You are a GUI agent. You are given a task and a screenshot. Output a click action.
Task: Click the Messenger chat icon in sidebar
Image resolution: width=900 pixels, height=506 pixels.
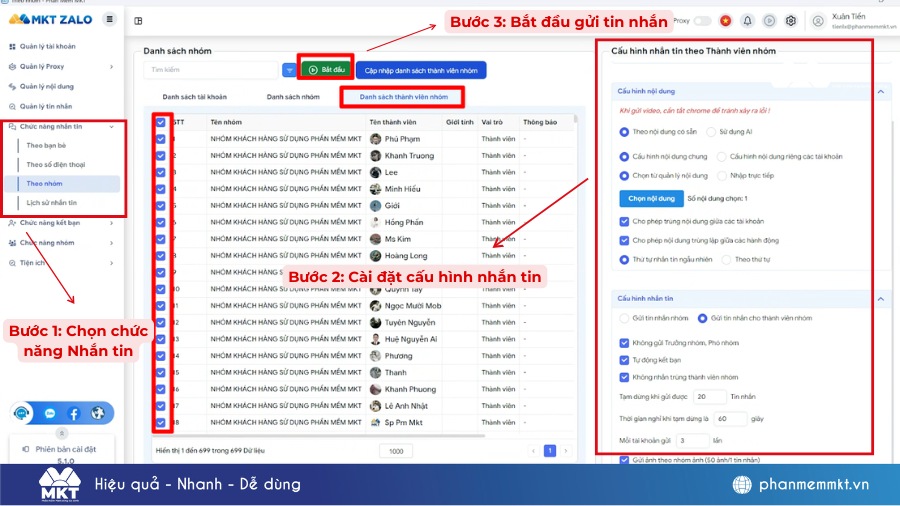[50, 413]
